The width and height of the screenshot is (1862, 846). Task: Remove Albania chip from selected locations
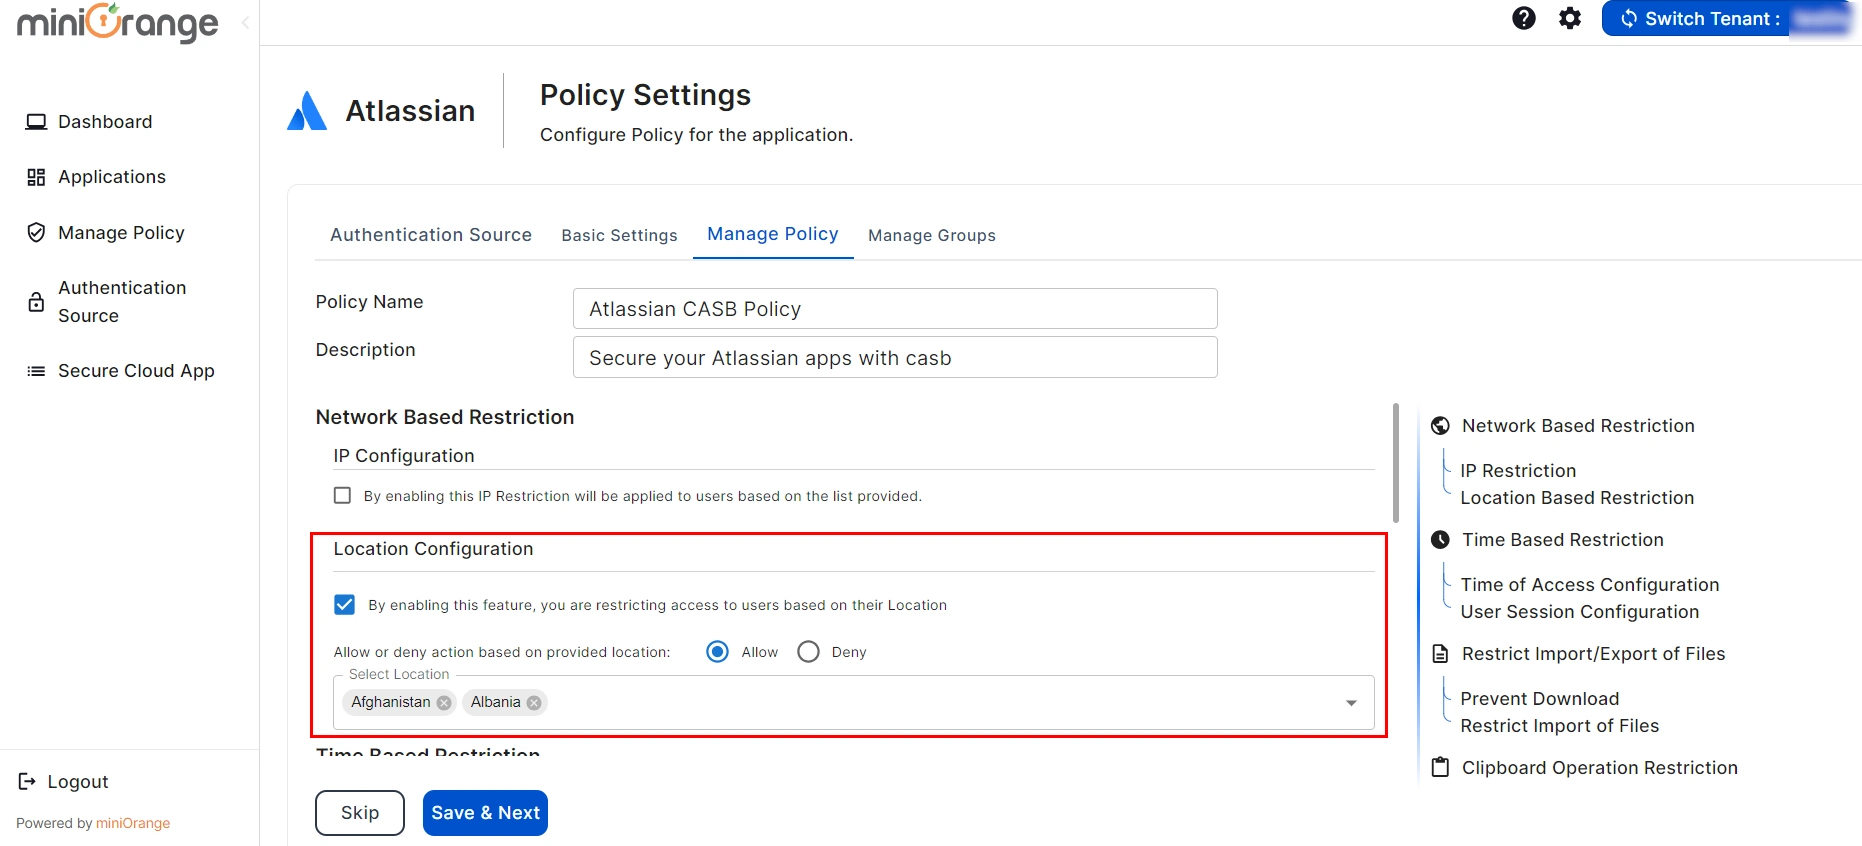[534, 703]
